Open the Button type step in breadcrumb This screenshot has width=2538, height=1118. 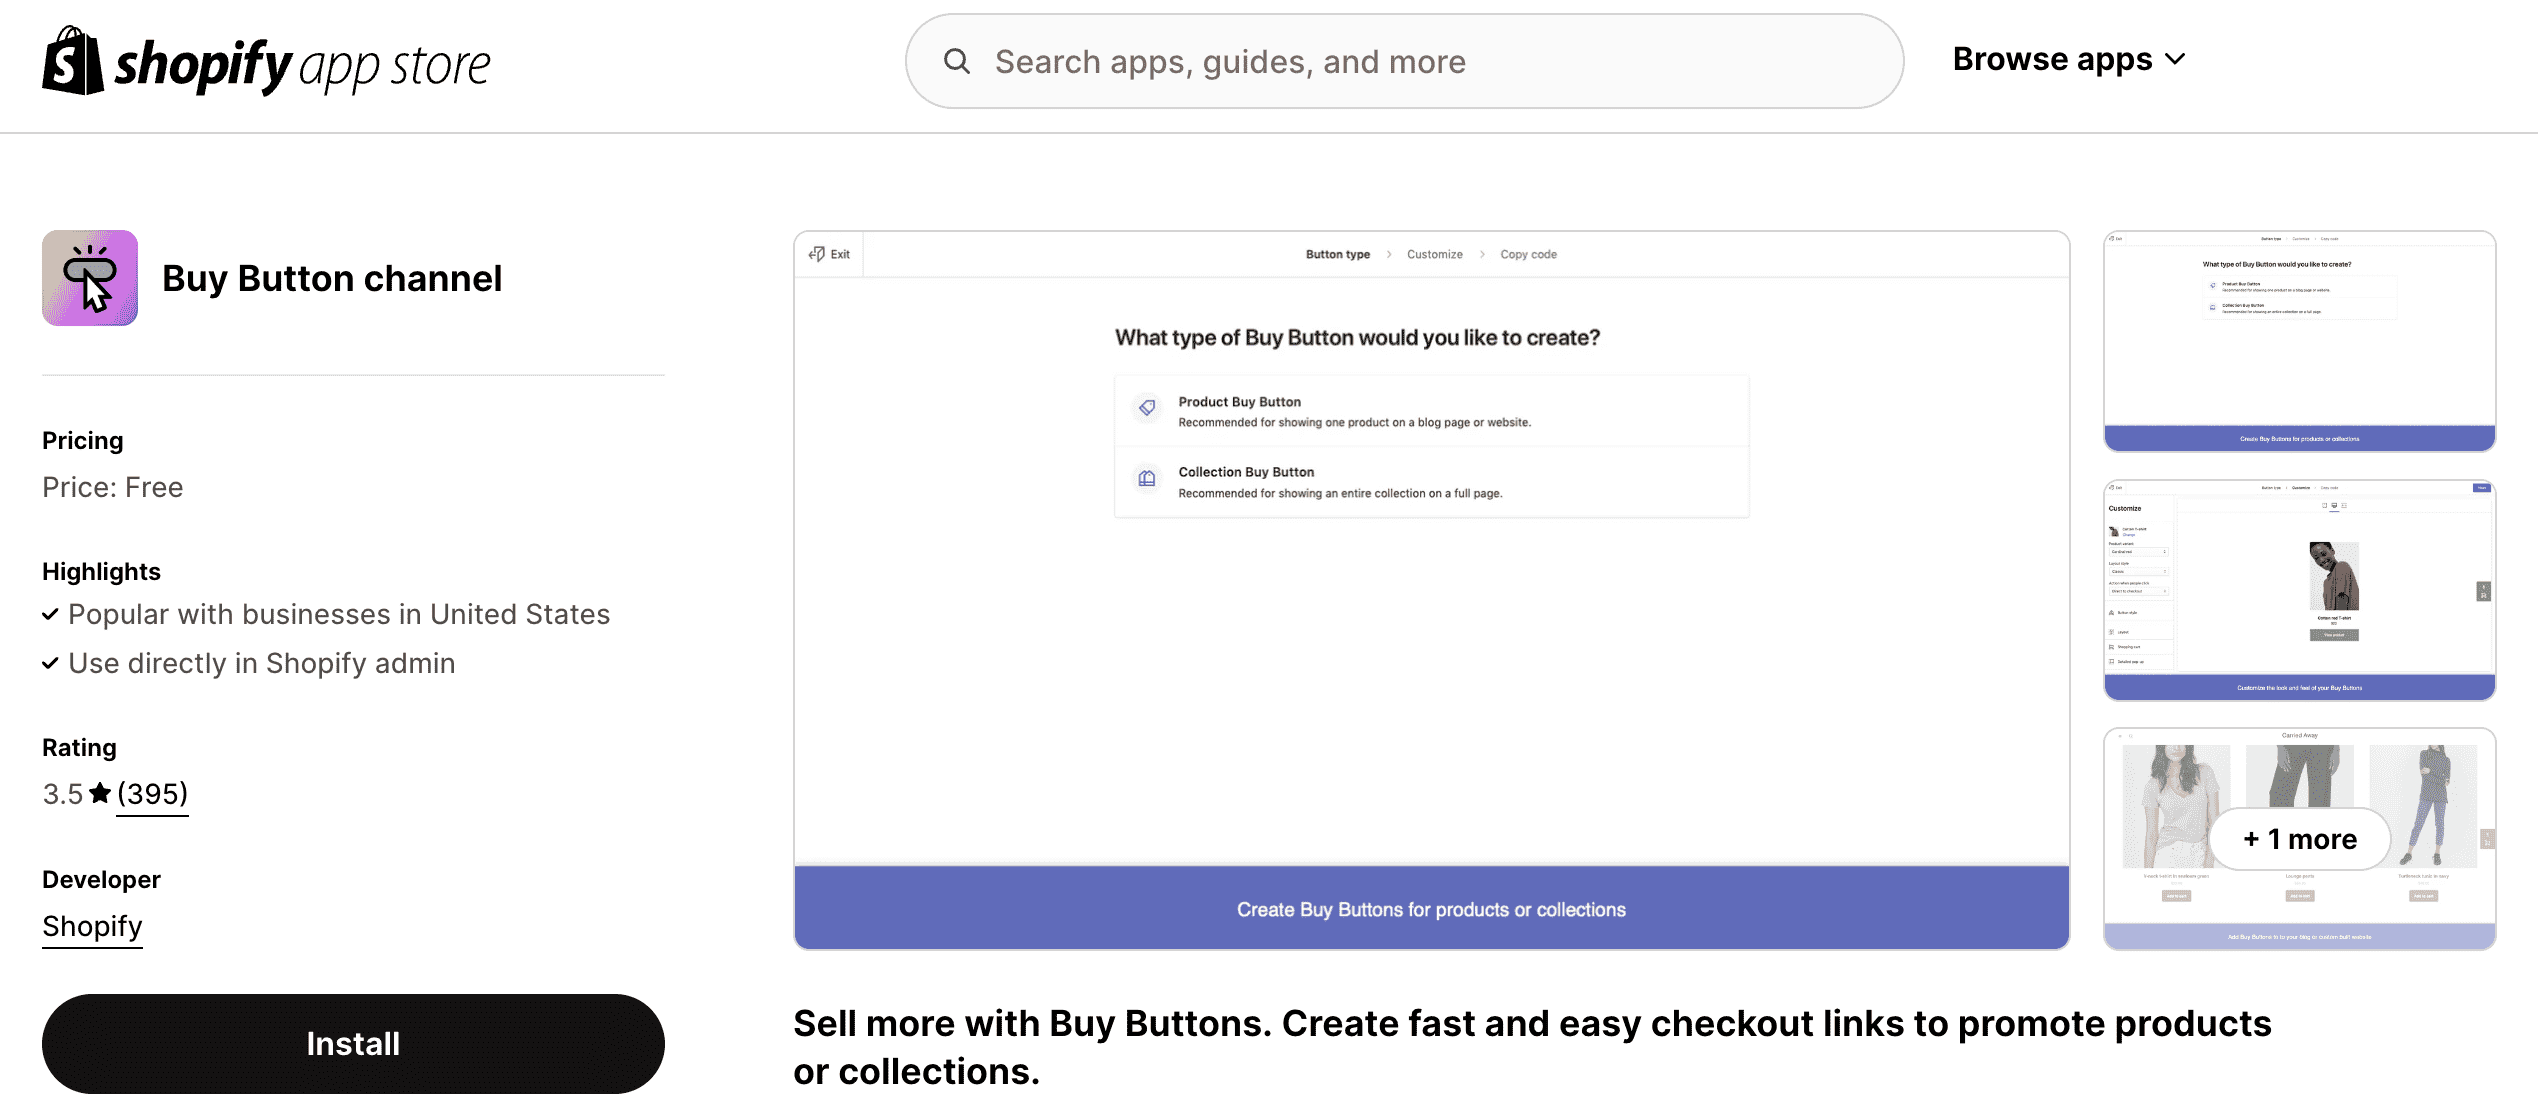(x=1335, y=252)
